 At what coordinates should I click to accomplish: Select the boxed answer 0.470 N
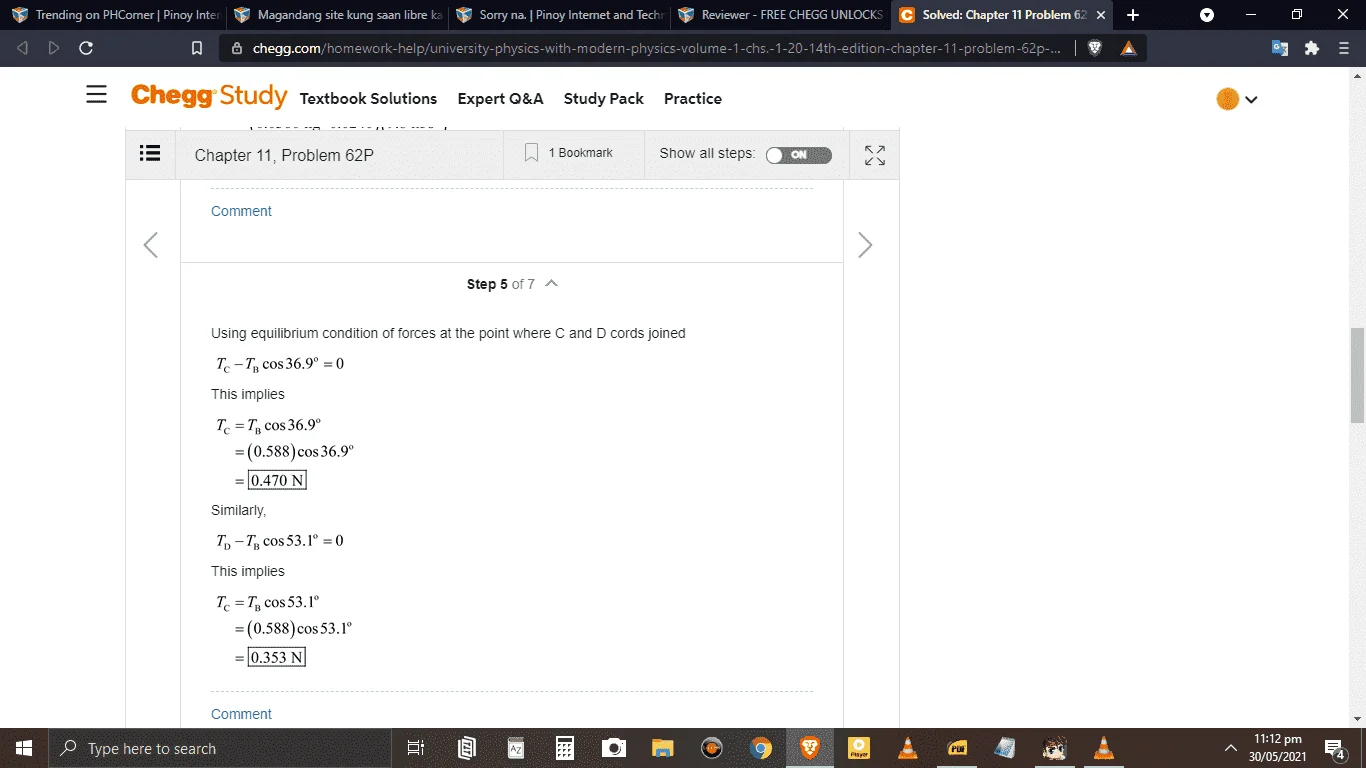(x=277, y=480)
